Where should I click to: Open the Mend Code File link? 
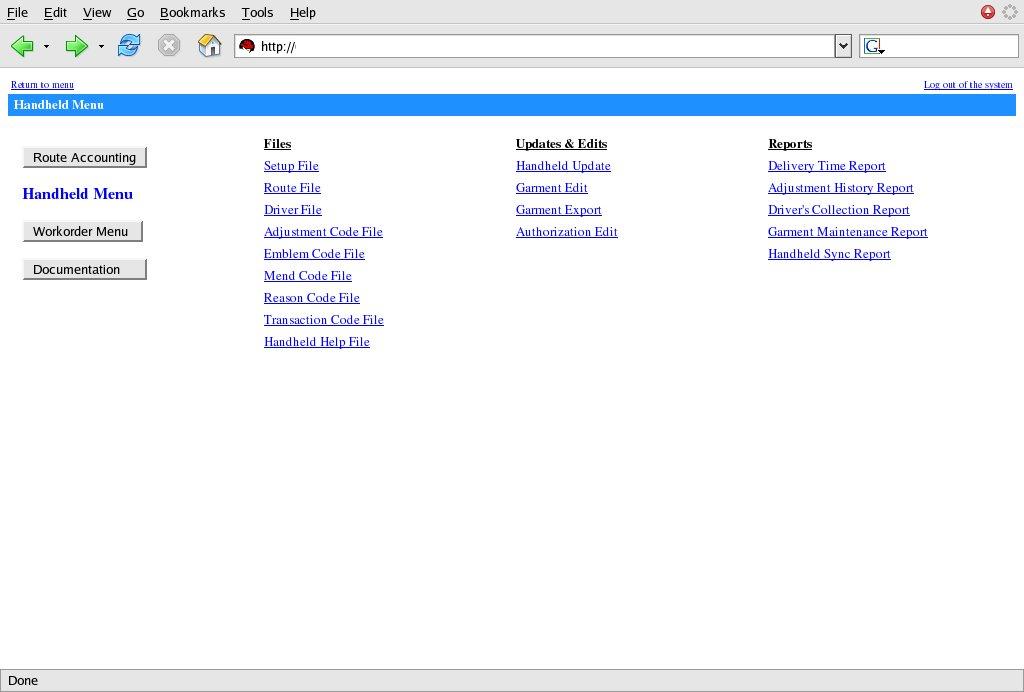click(308, 276)
